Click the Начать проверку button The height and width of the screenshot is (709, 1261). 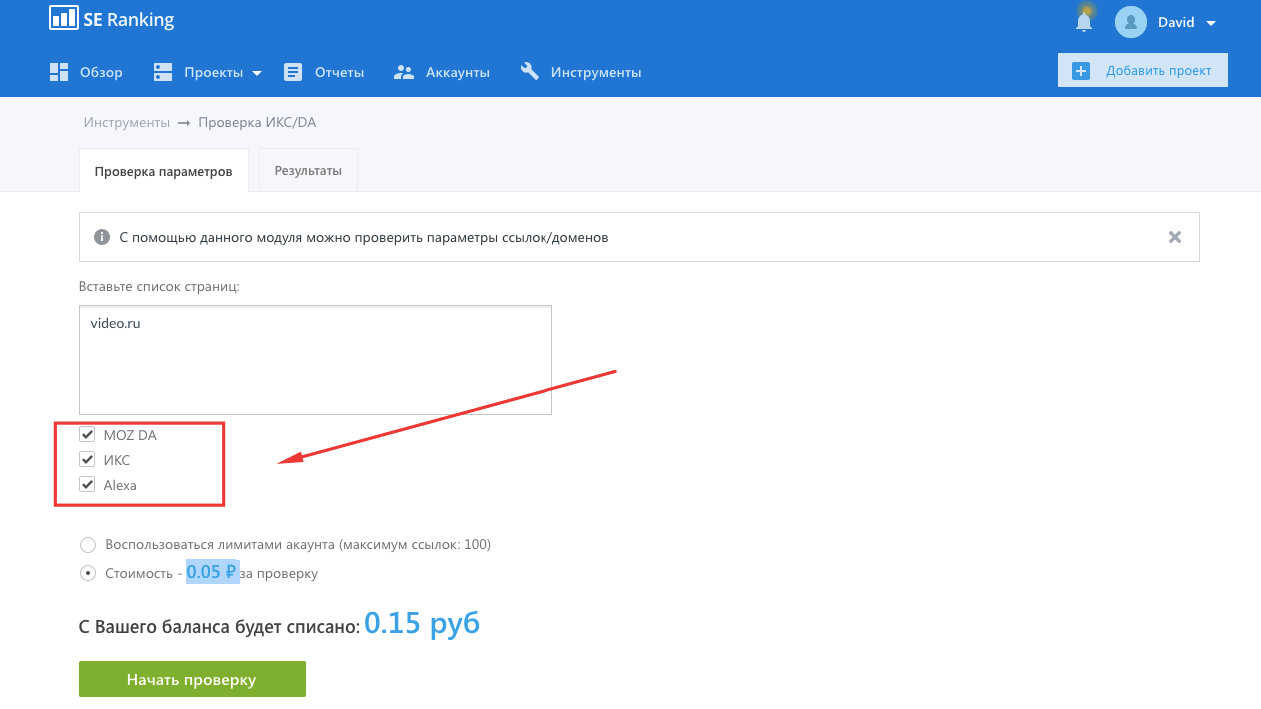coord(192,679)
